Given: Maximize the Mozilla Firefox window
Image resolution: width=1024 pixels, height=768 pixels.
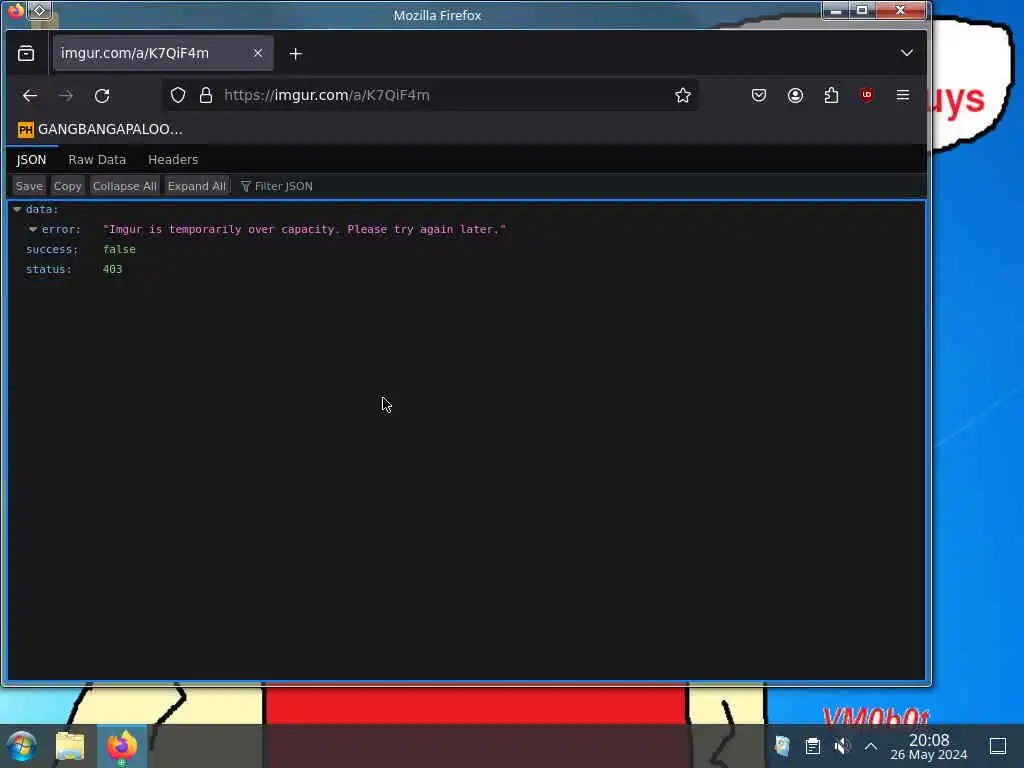Looking at the screenshot, I should (862, 10).
